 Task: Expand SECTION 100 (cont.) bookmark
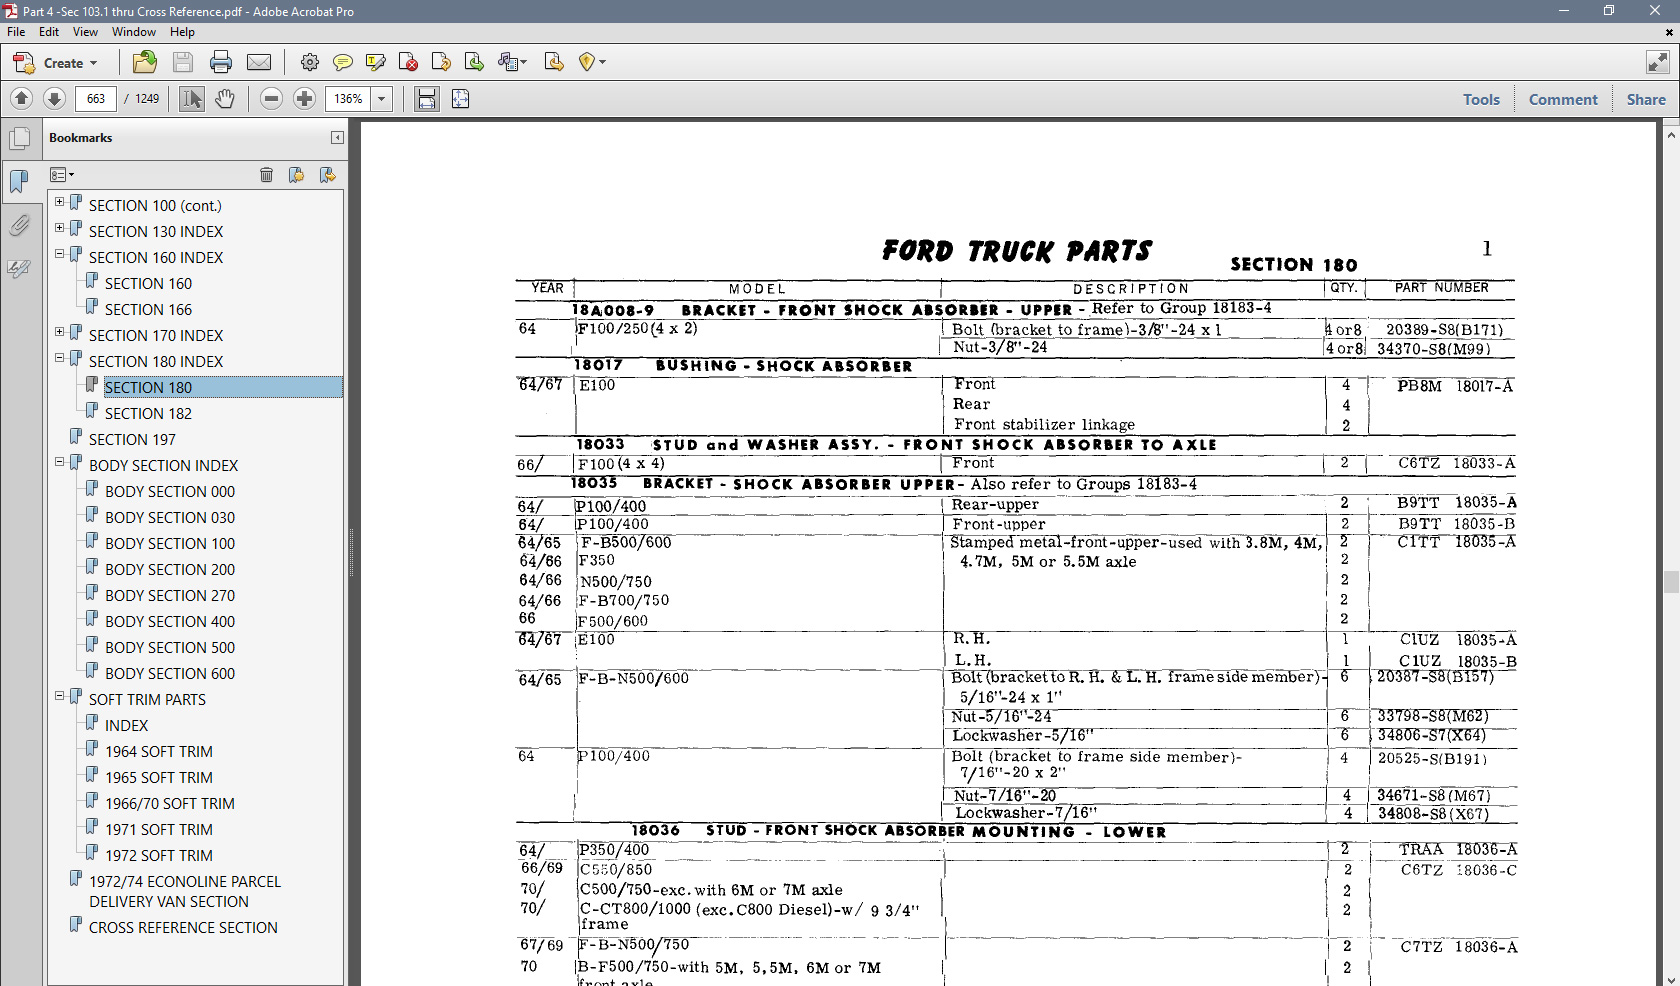[x=59, y=202]
